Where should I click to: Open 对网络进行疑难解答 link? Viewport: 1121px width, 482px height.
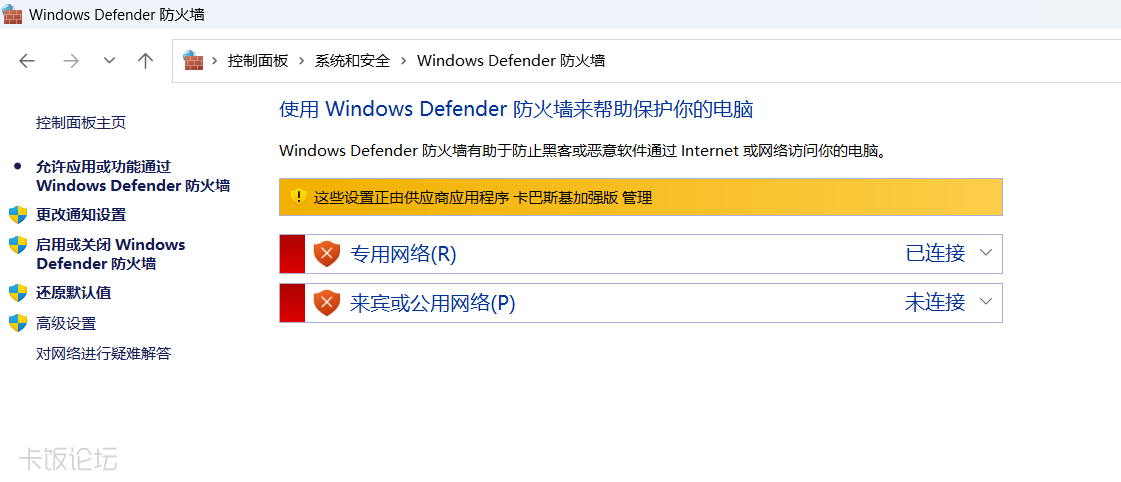pyautogui.click(x=104, y=353)
